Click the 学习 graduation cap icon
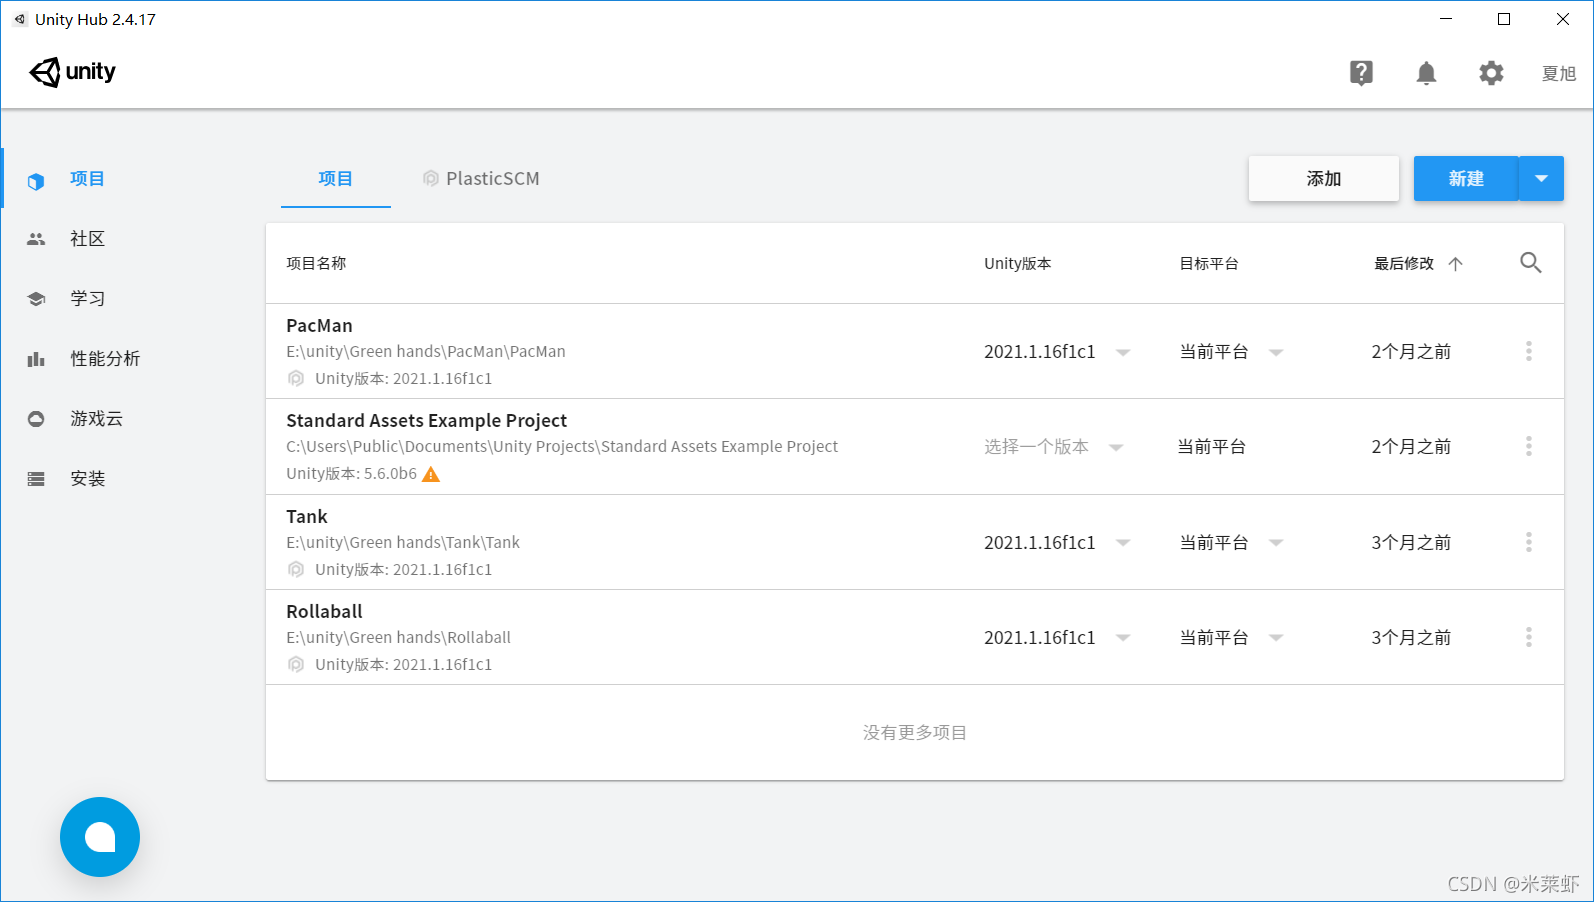Screen dimensions: 1594x902 36,299
